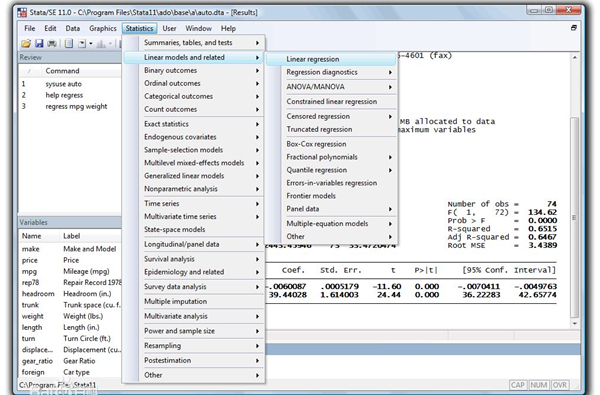
Task: Click the restore-down icon at menu bar's right end
Action: click(574, 28)
